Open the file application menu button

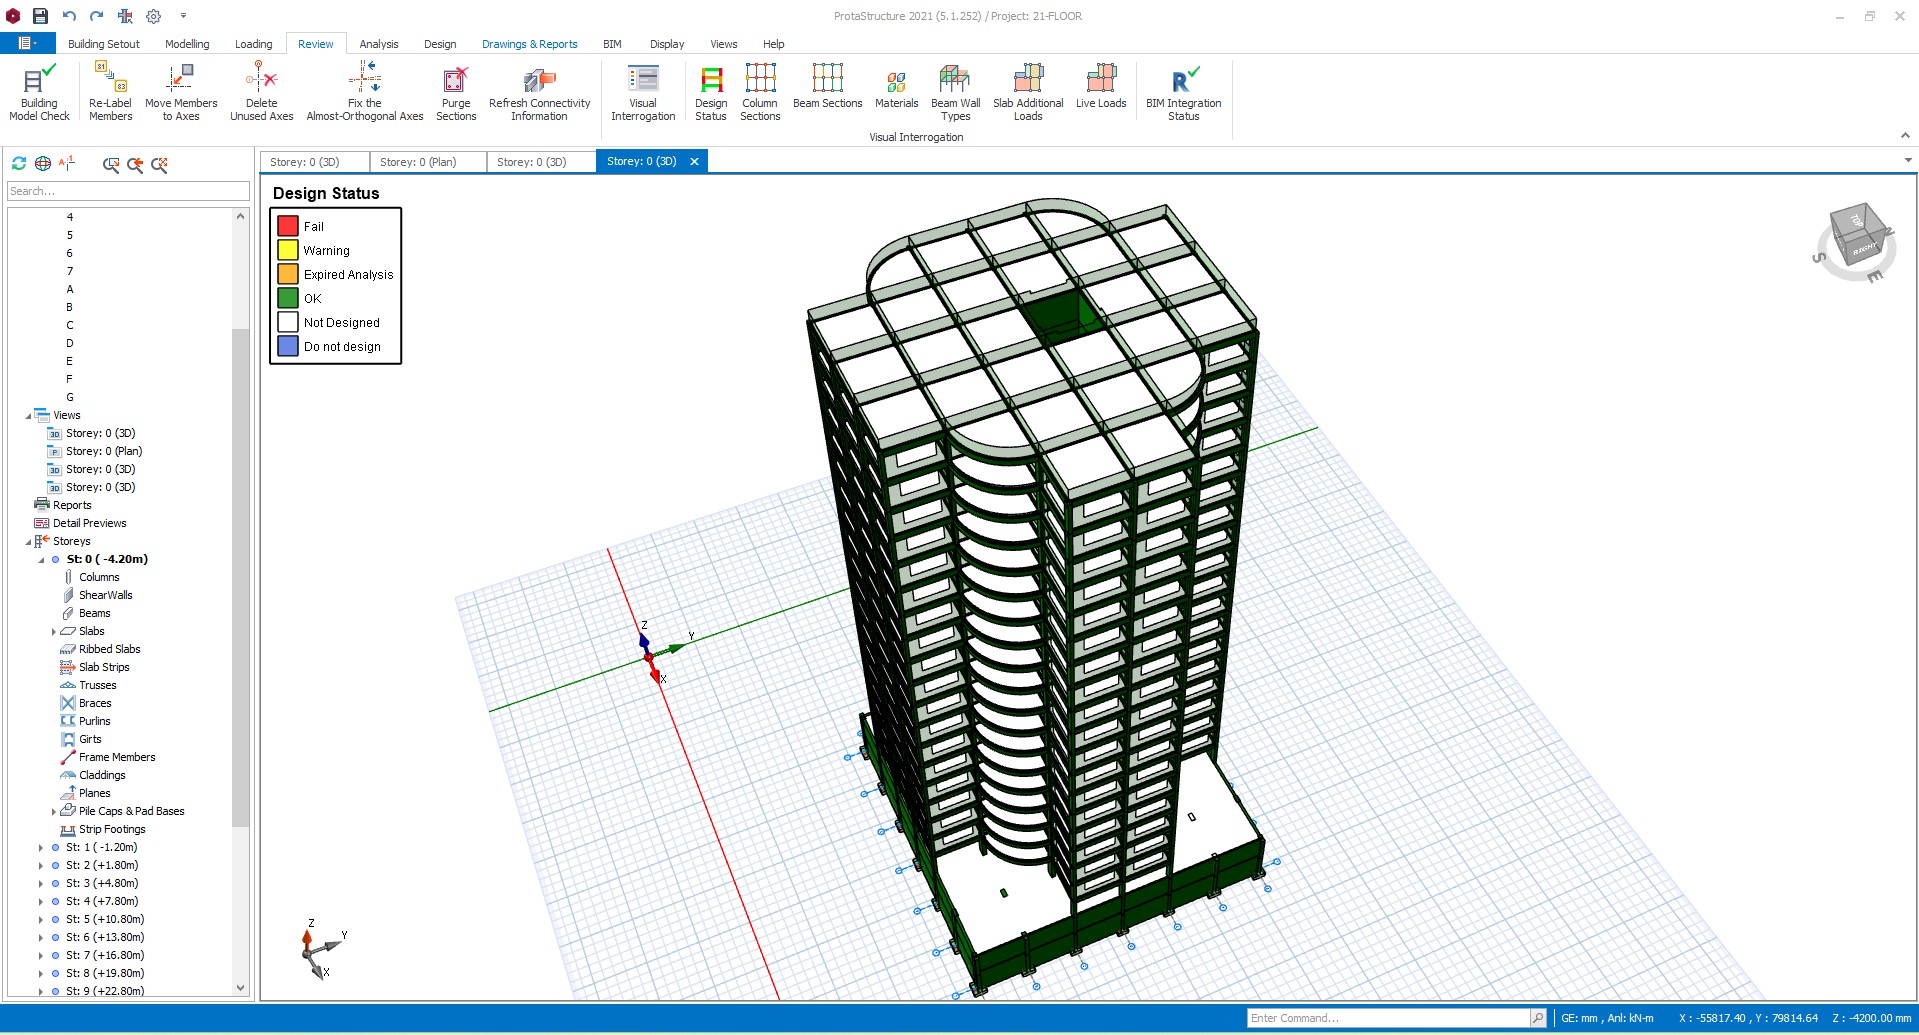pyautogui.click(x=27, y=43)
